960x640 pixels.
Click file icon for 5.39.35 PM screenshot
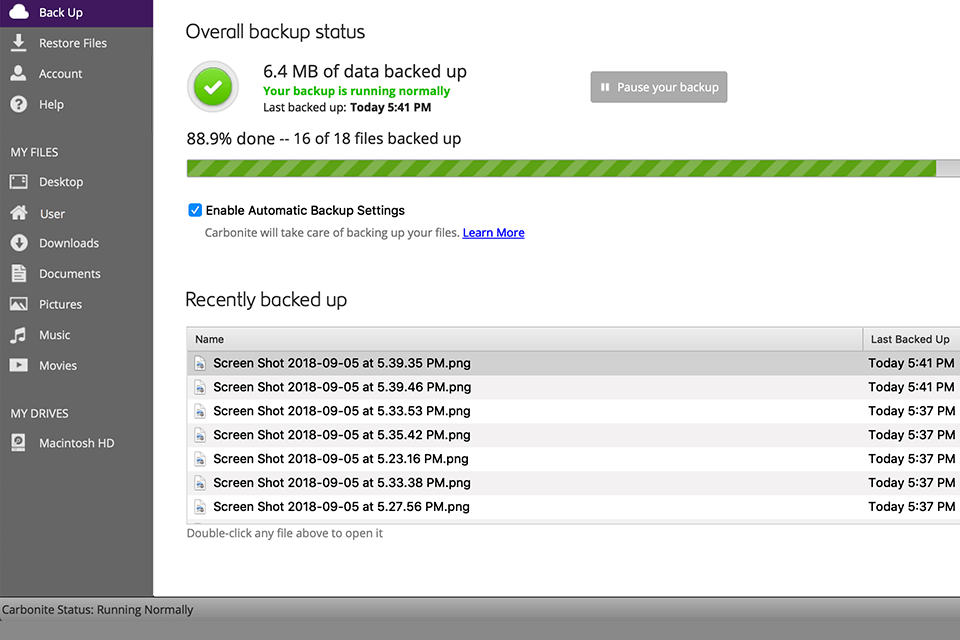[x=200, y=363]
